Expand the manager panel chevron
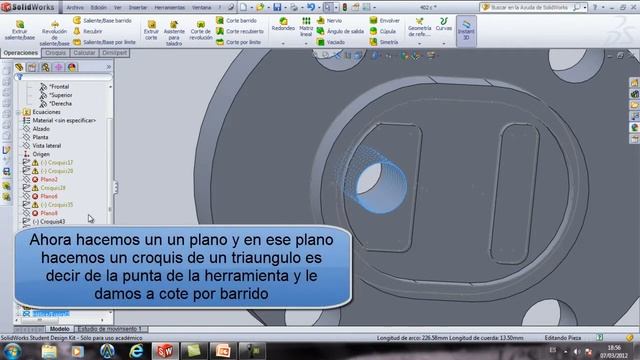640x360 pixels. click(x=109, y=67)
